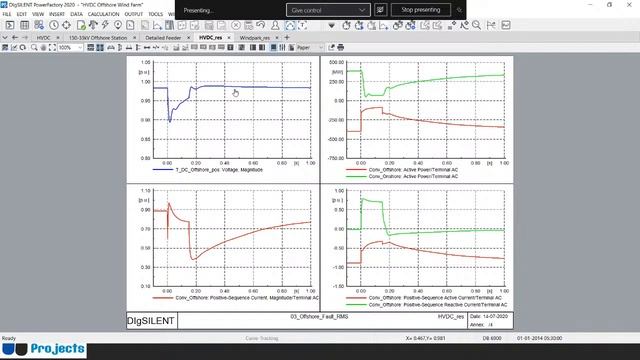Click the Curve Tracking status text
The width and height of the screenshot is (640, 360).
262,338
